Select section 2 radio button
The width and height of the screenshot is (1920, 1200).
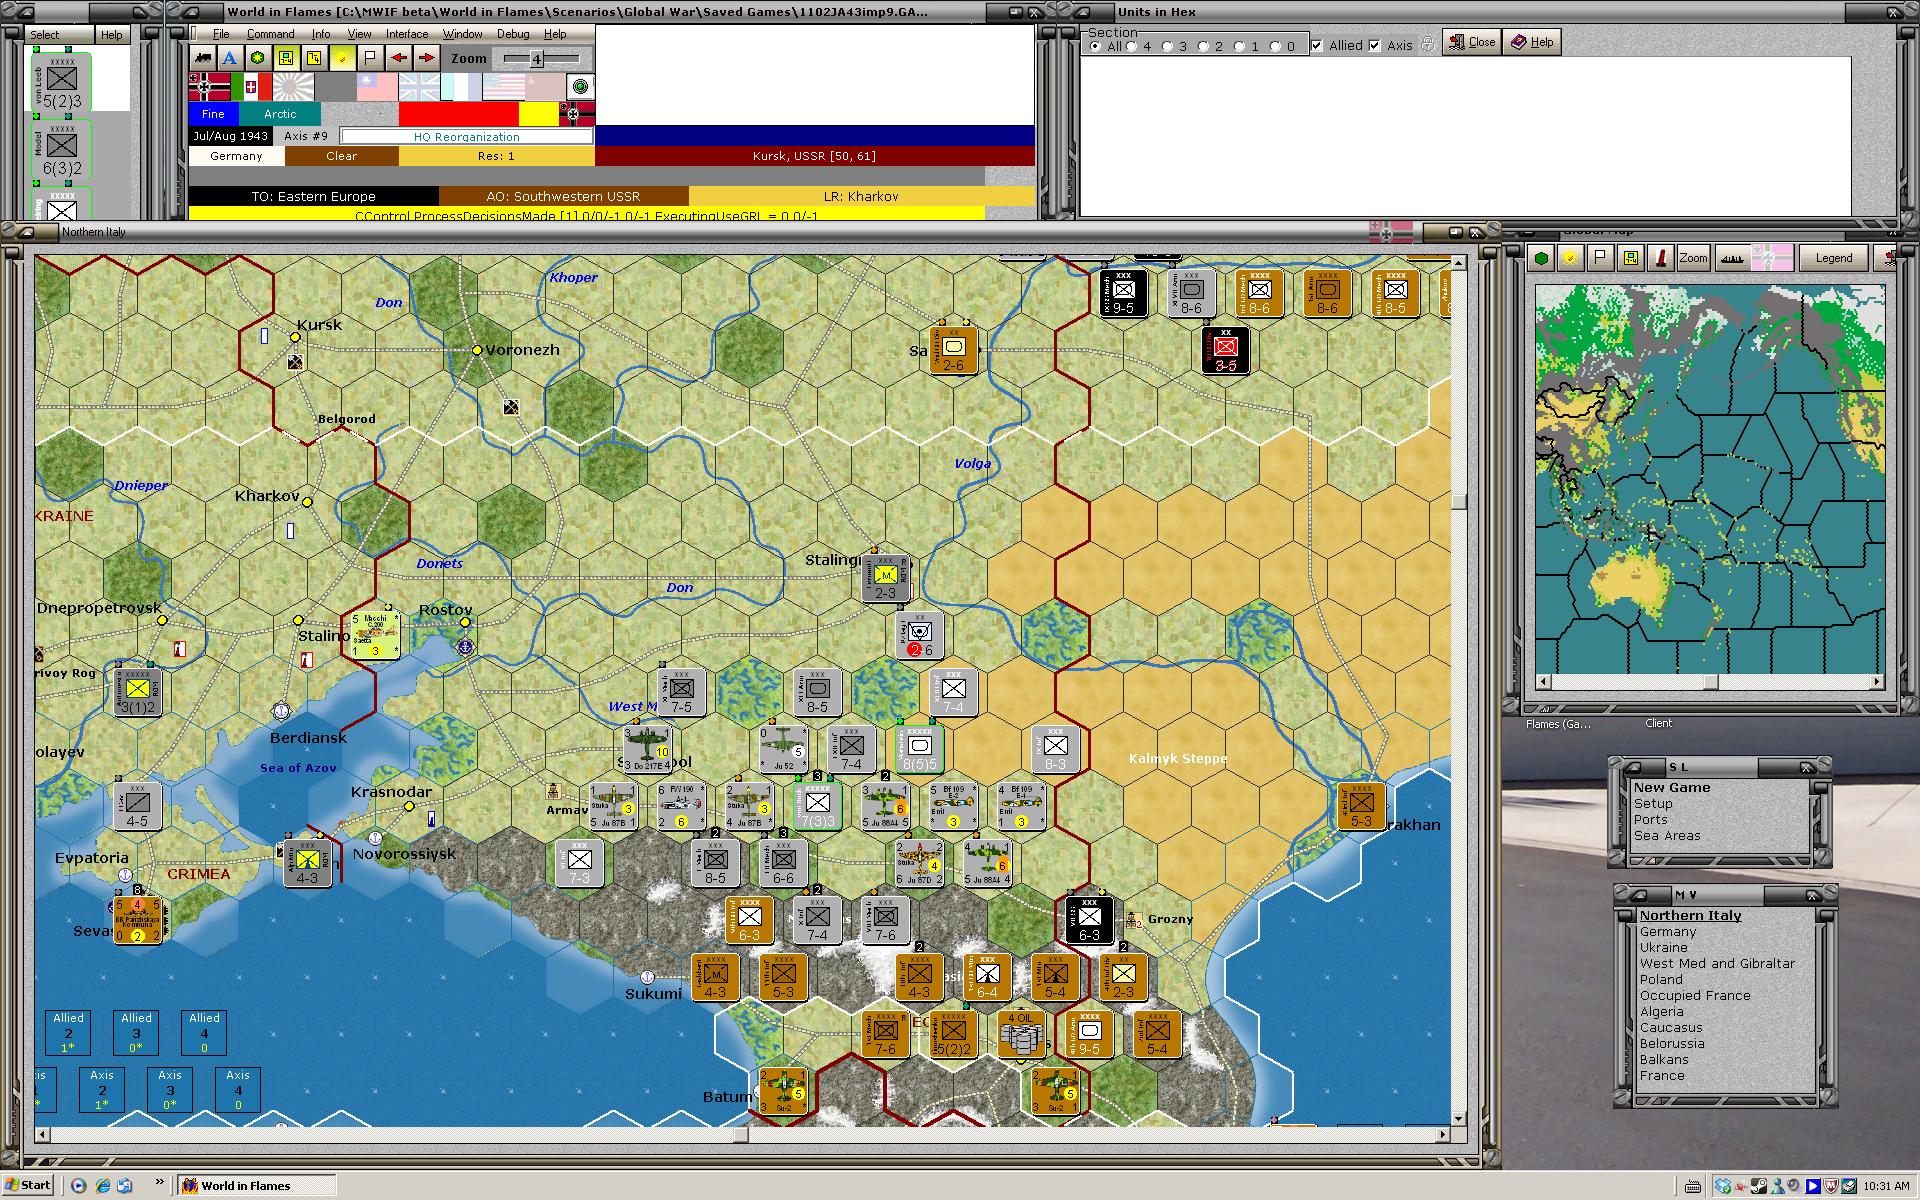(1204, 46)
